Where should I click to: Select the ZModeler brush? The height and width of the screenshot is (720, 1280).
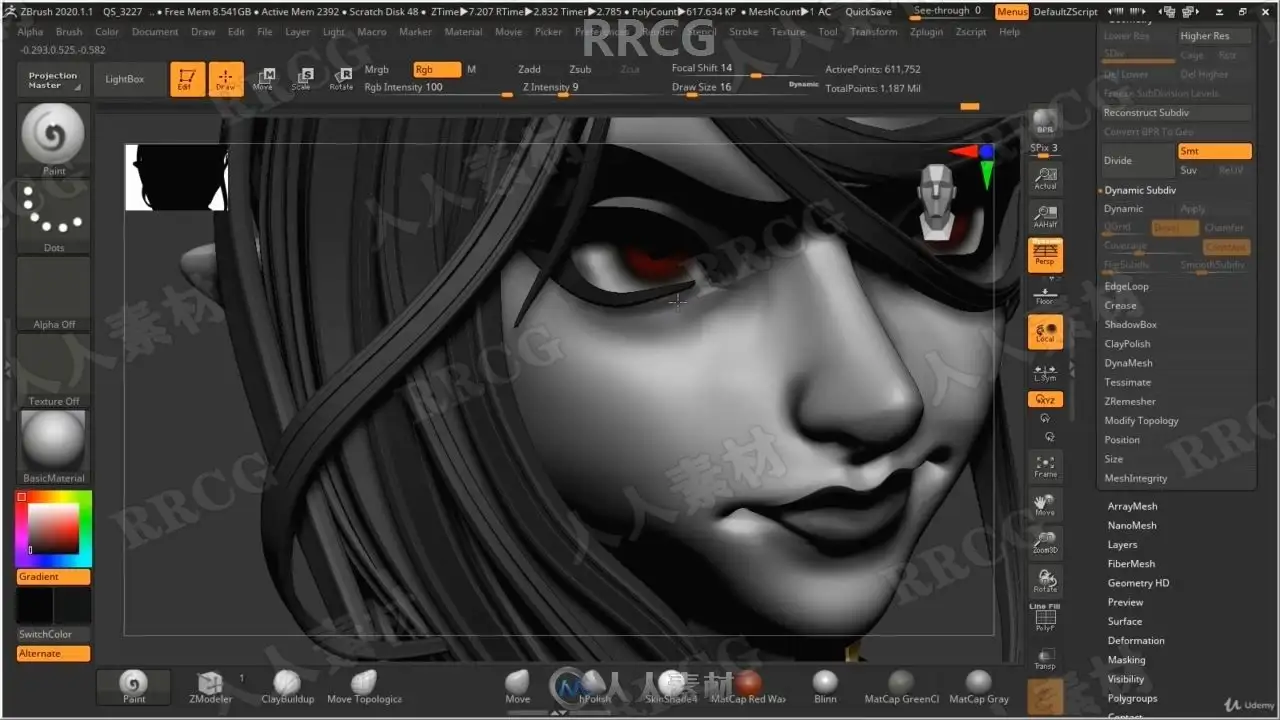210,687
